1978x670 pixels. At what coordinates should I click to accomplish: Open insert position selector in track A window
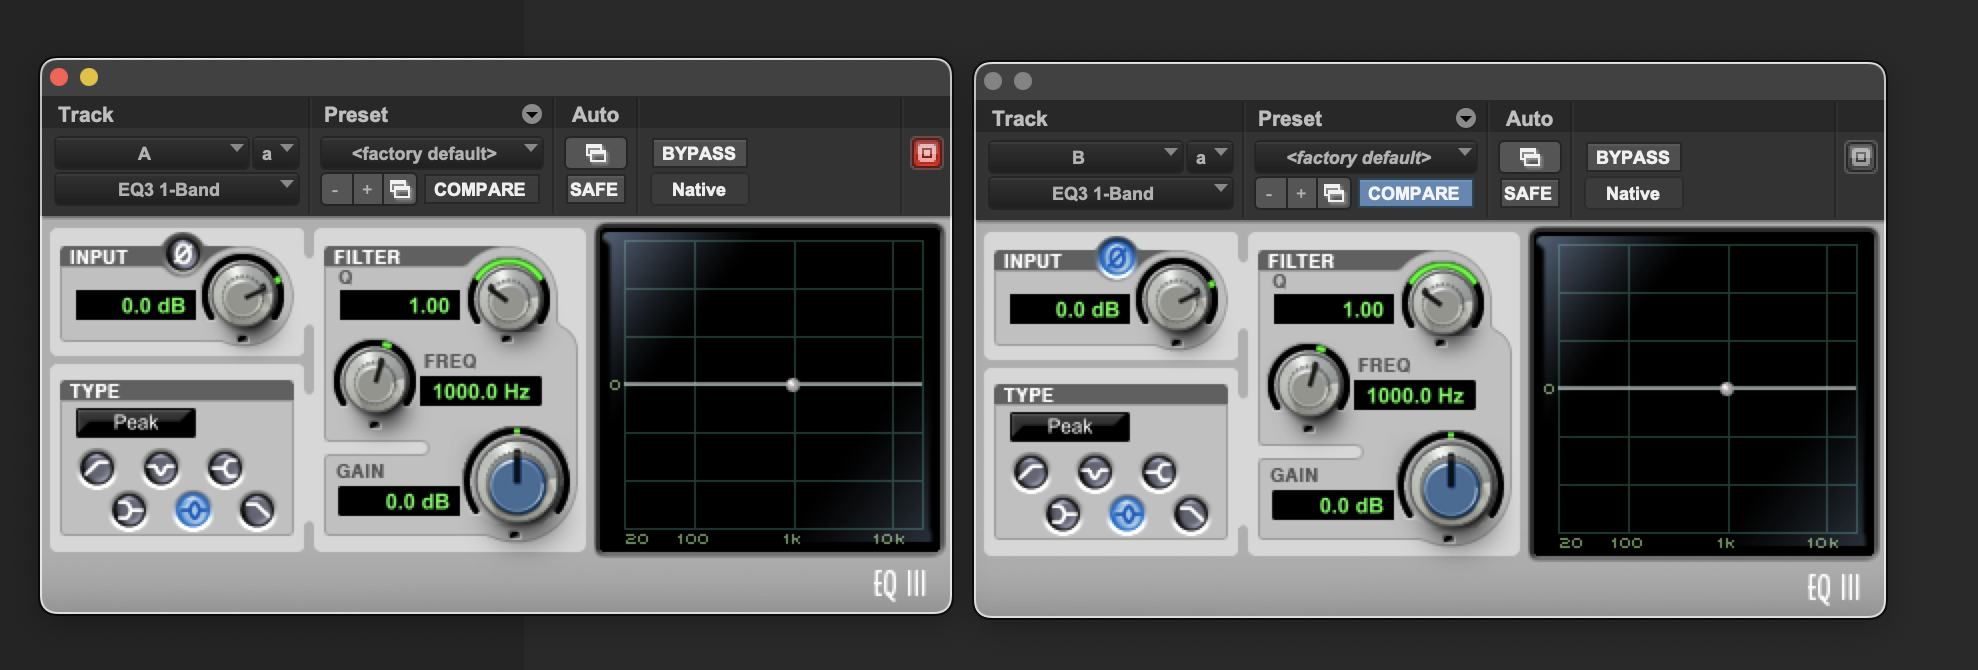tap(275, 153)
